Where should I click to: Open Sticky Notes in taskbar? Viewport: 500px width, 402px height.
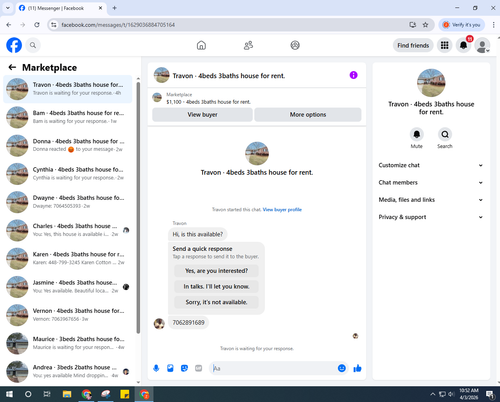[125, 394]
